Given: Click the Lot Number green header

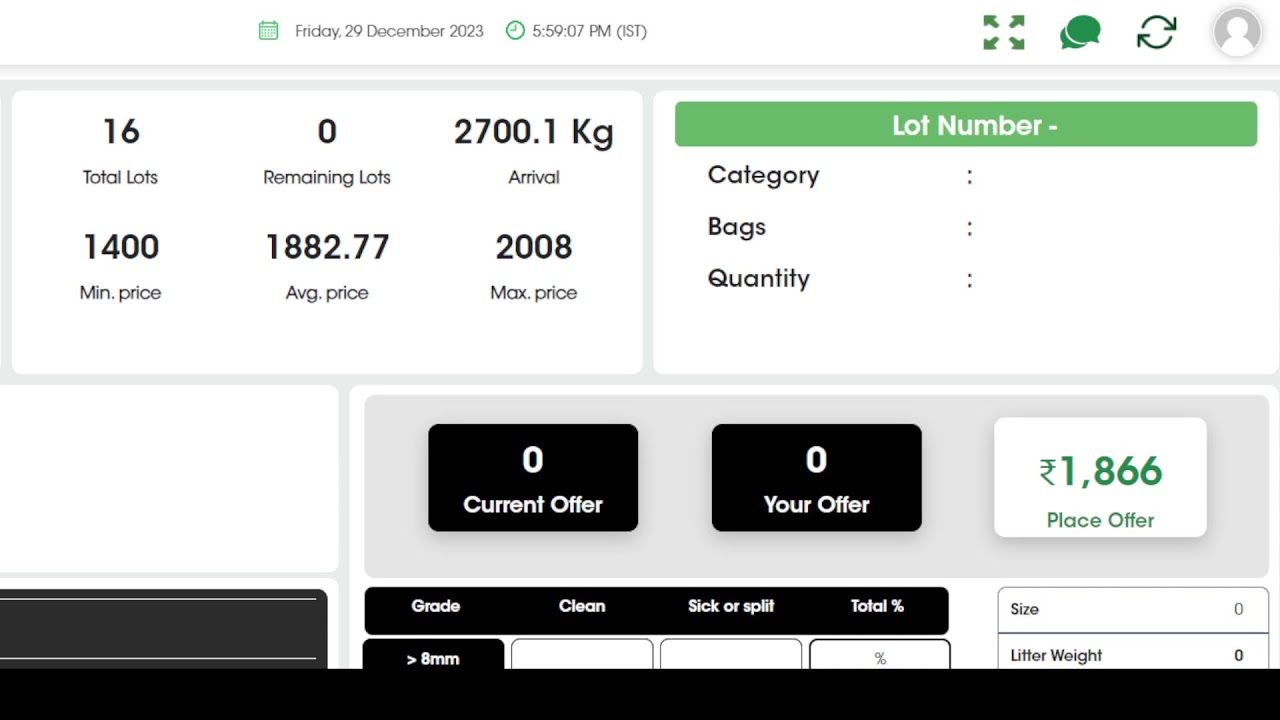Looking at the screenshot, I should [966, 125].
